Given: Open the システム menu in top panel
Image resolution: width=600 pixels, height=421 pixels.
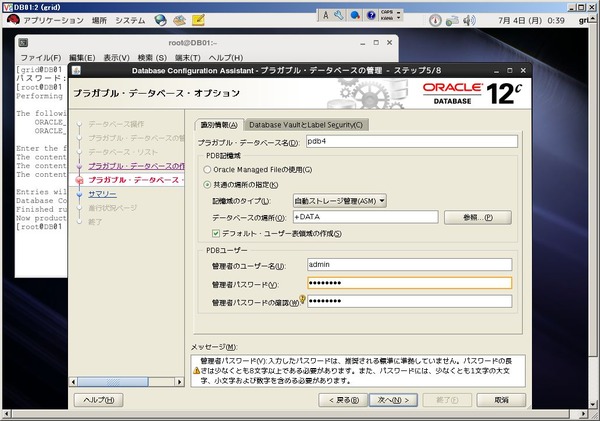Looking at the screenshot, I should coord(130,20).
